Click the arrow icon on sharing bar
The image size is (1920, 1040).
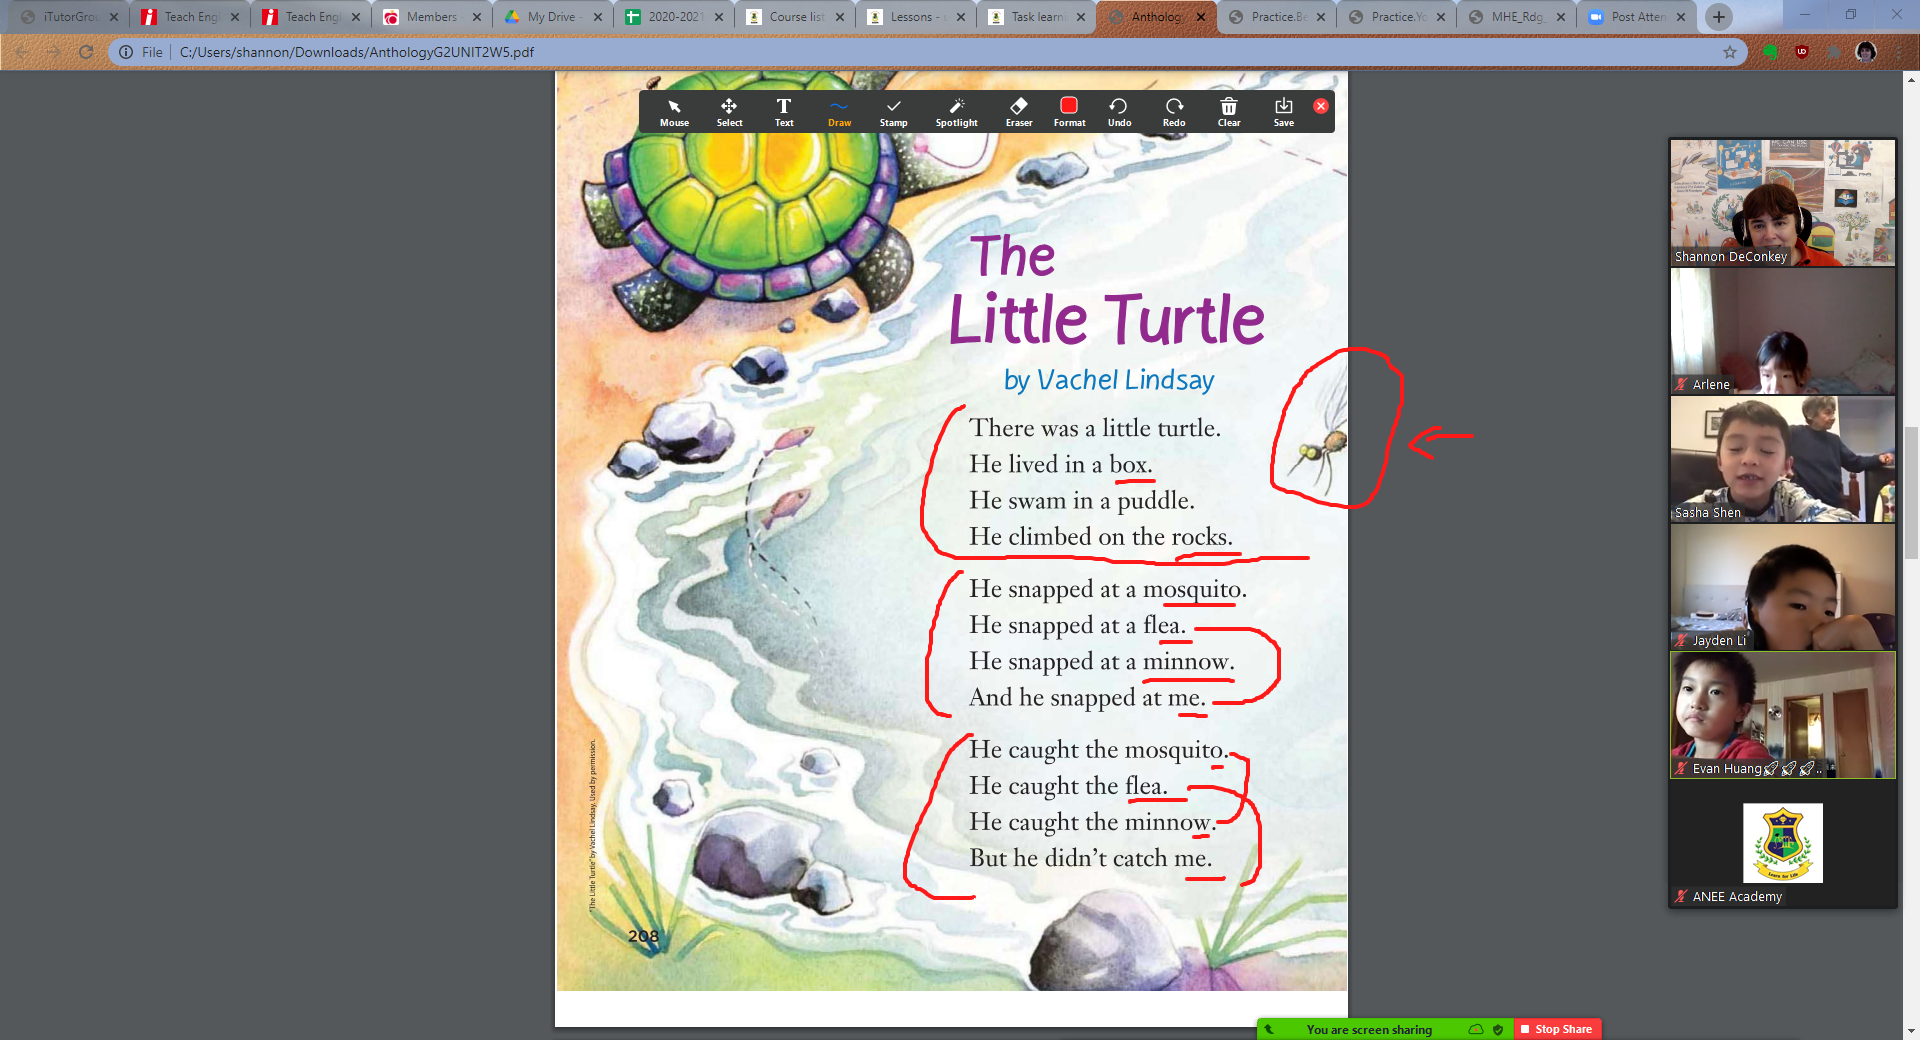coord(1269,1029)
